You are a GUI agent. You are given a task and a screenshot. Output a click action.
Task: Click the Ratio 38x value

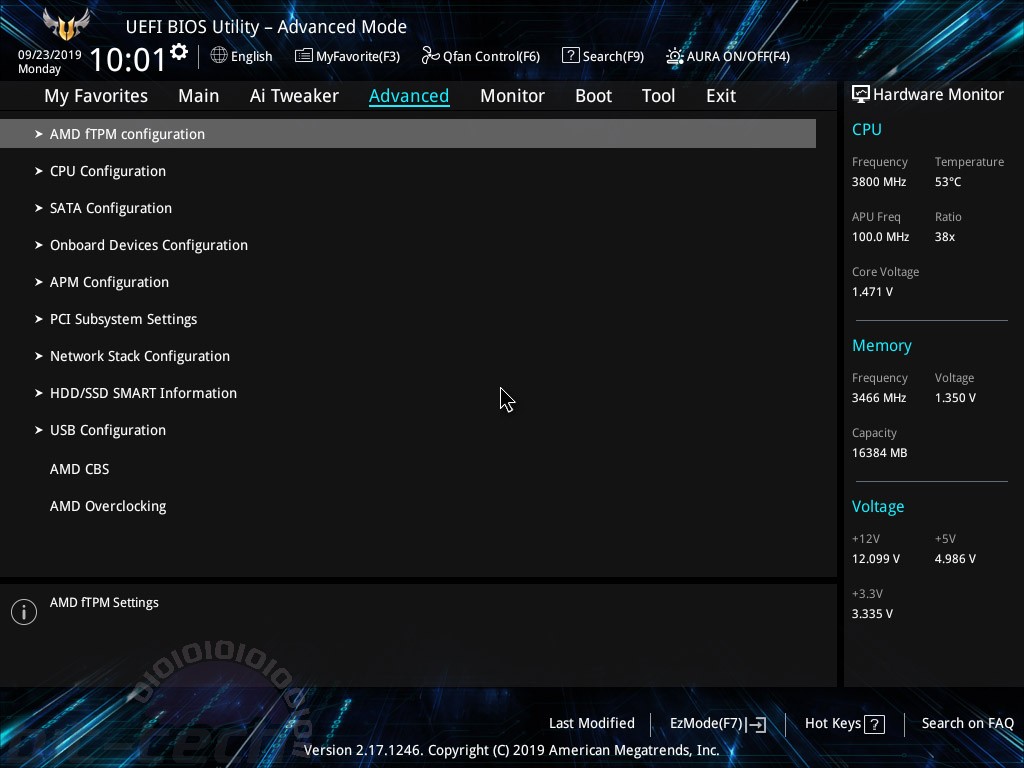945,236
